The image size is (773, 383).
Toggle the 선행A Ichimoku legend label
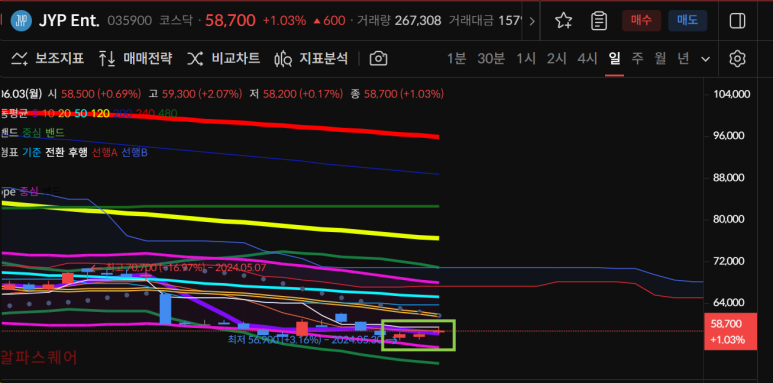(105, 153)
